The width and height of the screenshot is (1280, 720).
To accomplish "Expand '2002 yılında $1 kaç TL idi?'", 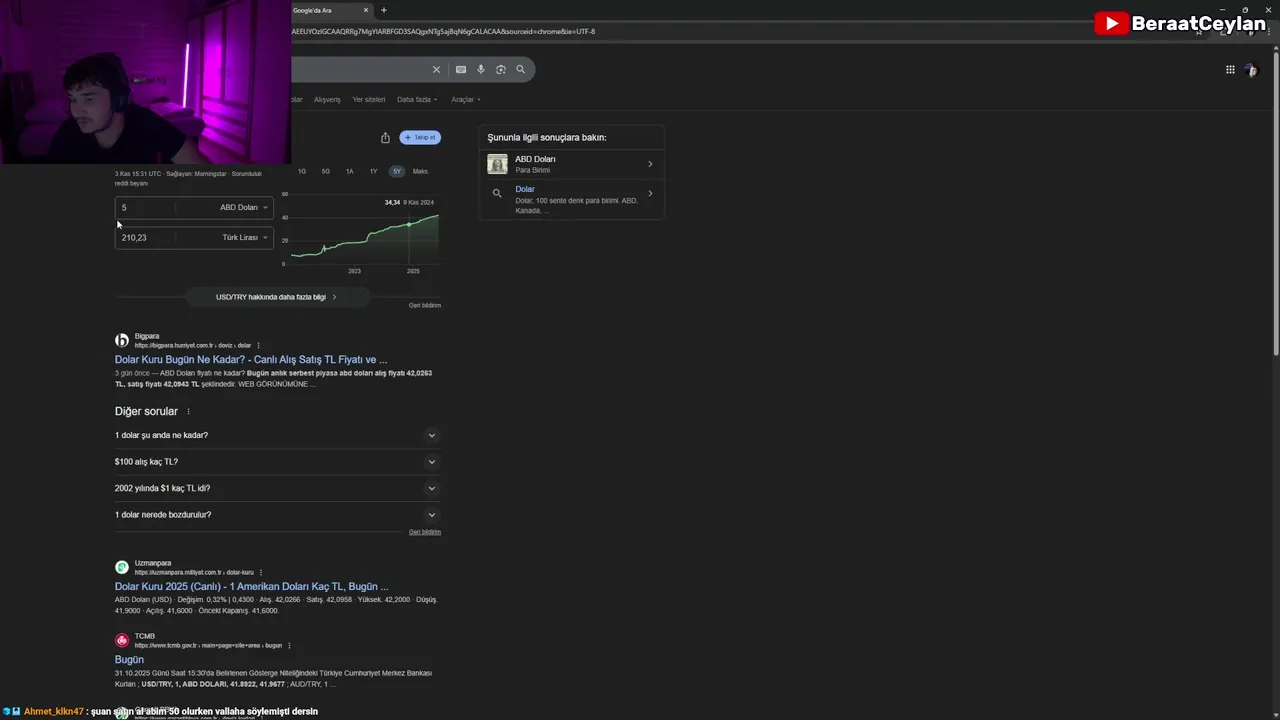I will pos(277,488).
